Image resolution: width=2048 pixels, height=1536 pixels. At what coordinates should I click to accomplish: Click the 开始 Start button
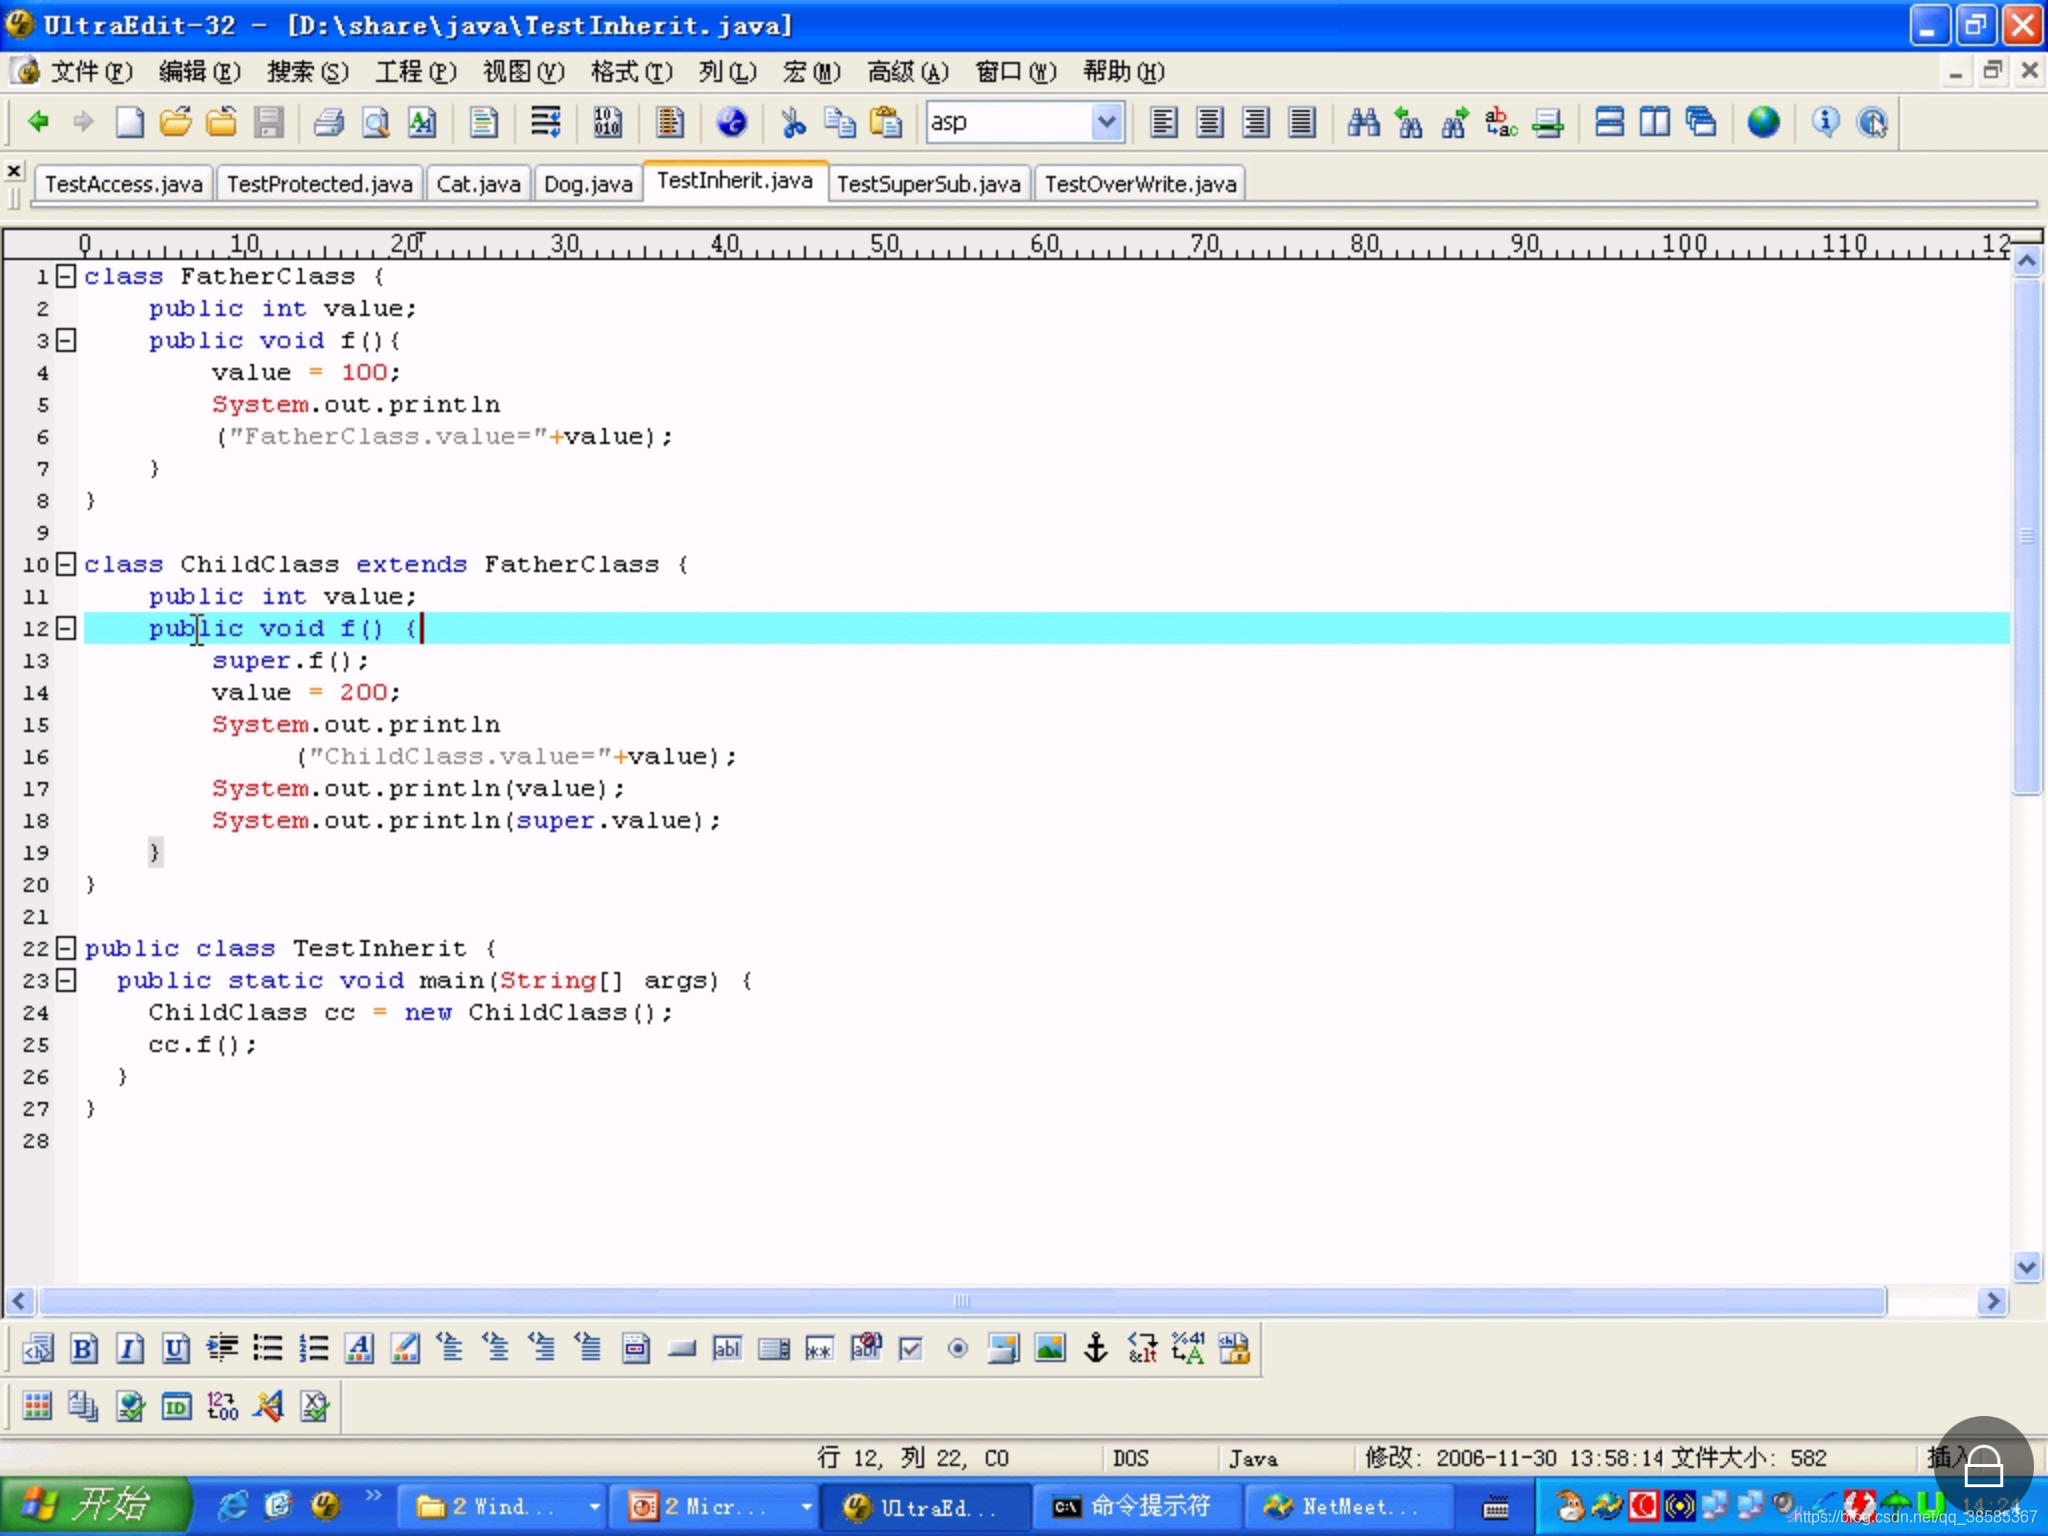pos(95,1505)
